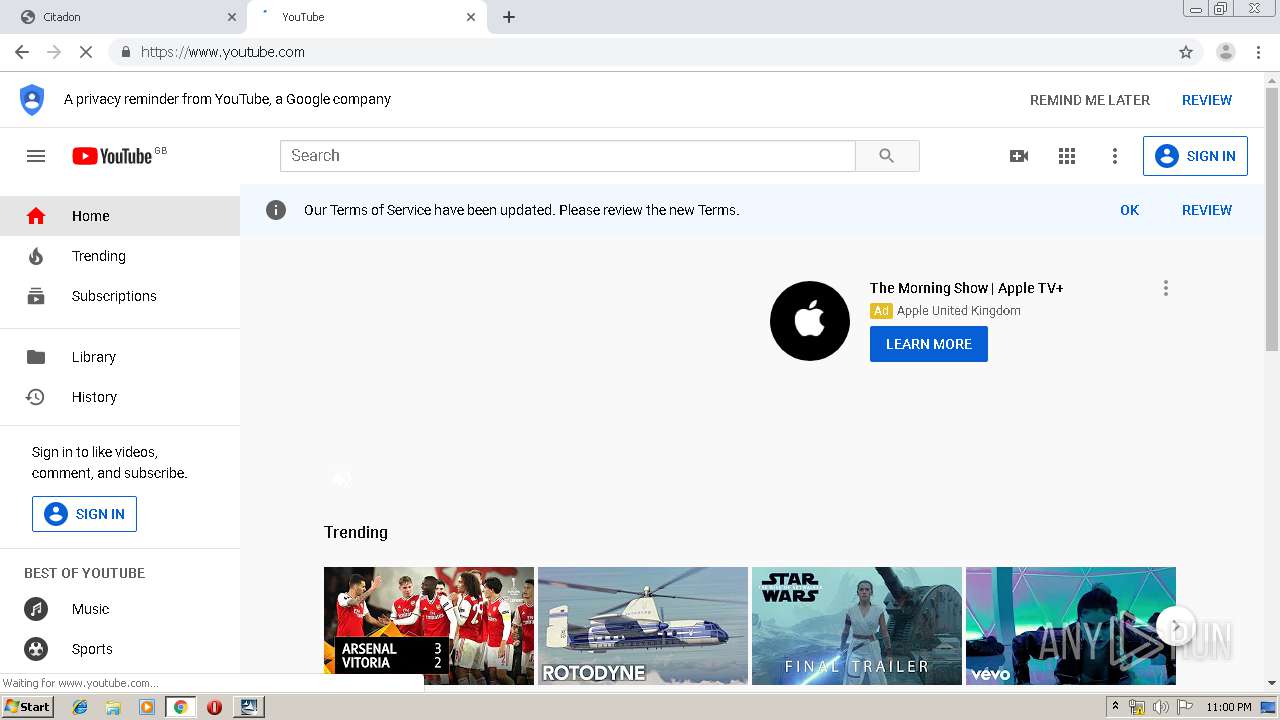Select Home in the sidebar
This screenshot has height=720, width=1280.
tap(120, 216)
